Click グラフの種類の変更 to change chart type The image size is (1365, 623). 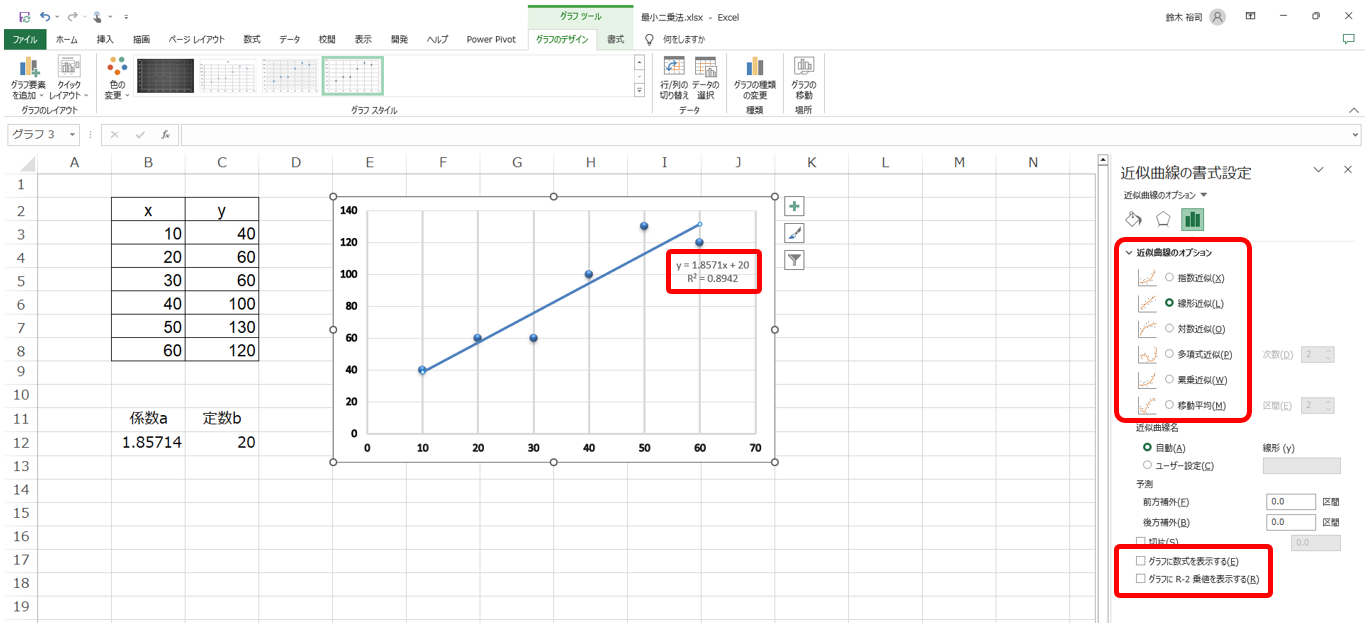pyautogui.click(x=754, y=78)
